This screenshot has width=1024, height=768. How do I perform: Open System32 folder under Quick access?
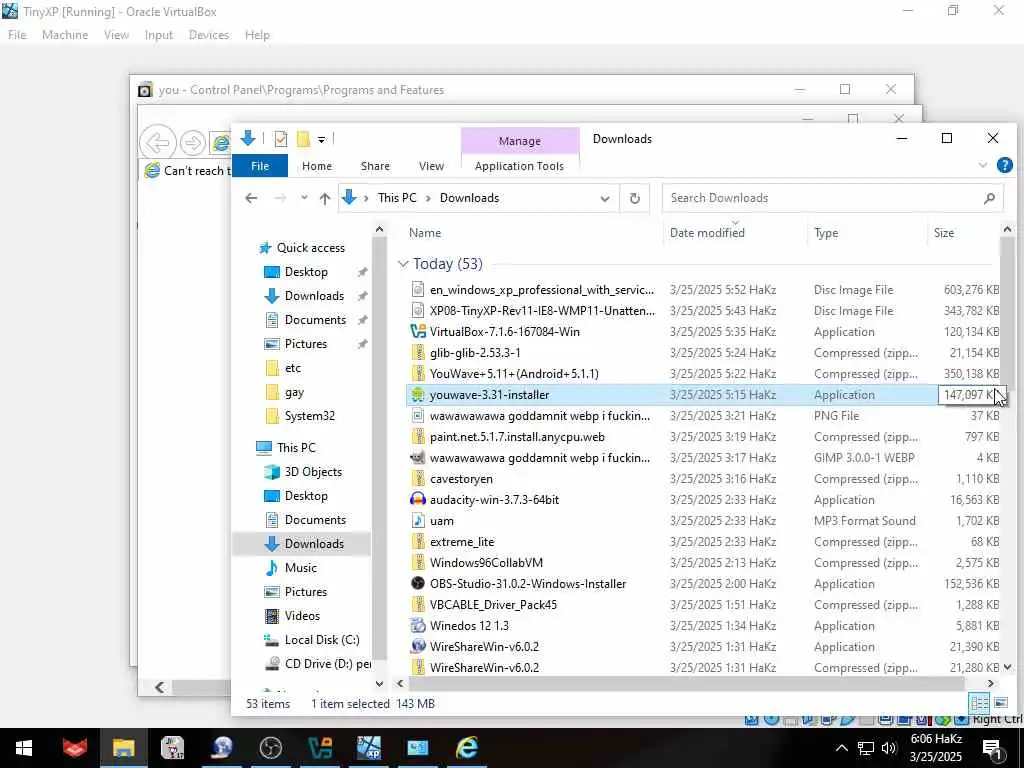point(310,416)
